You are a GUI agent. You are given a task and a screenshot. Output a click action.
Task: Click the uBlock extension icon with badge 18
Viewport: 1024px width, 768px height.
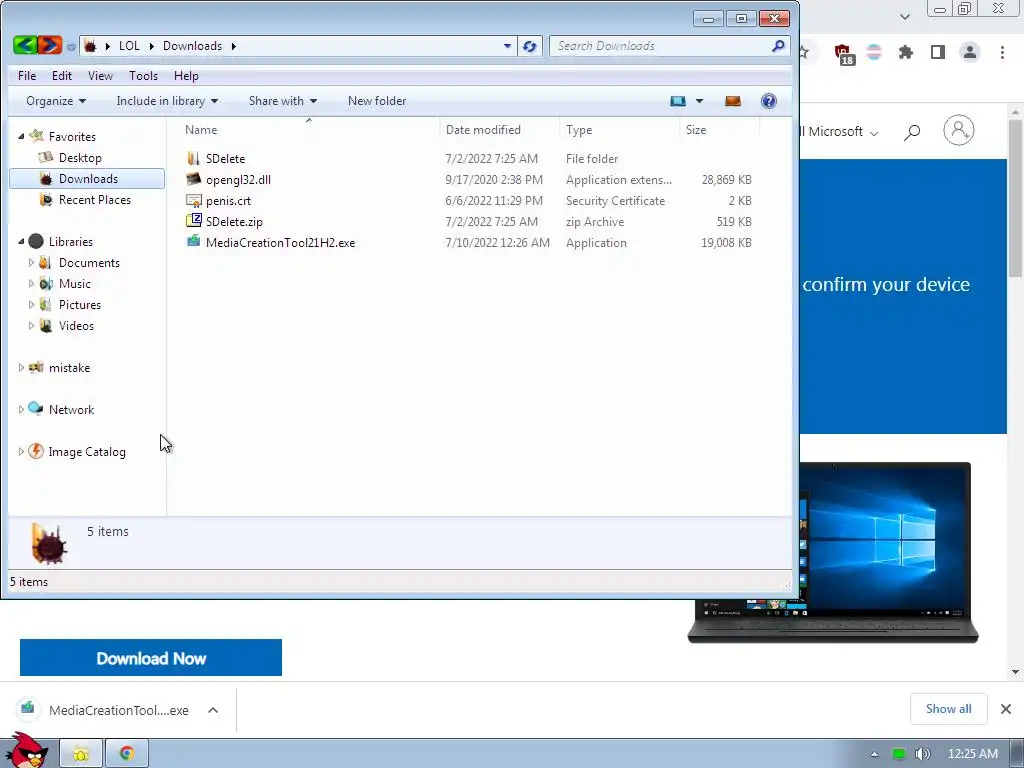[x=843, y=54]
